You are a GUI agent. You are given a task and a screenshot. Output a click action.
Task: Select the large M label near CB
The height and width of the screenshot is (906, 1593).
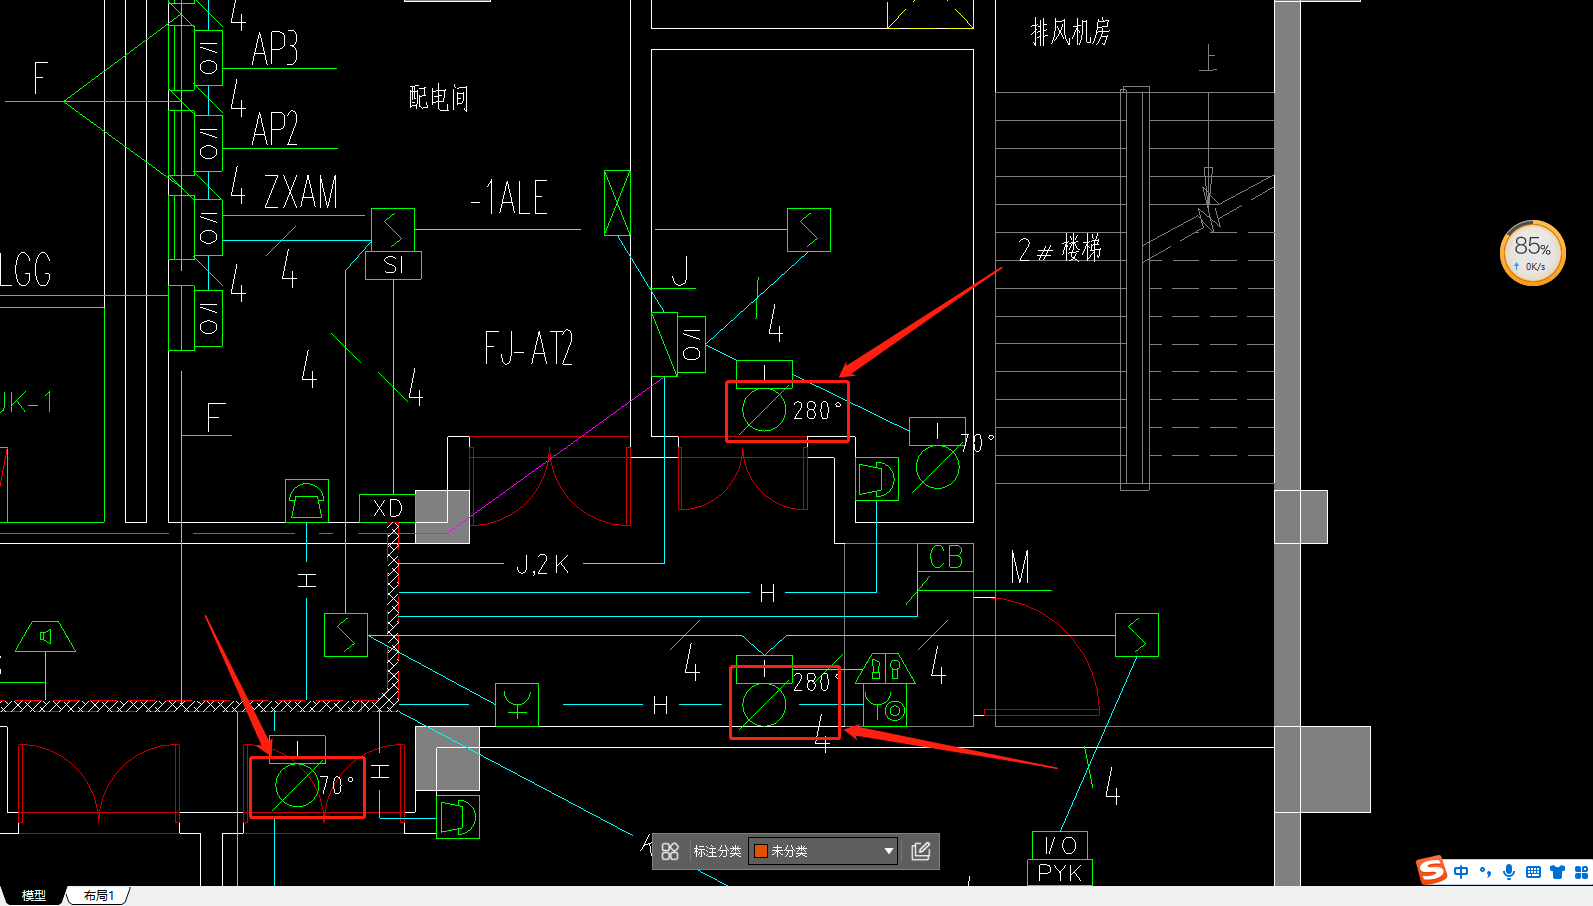(1020, 568)
